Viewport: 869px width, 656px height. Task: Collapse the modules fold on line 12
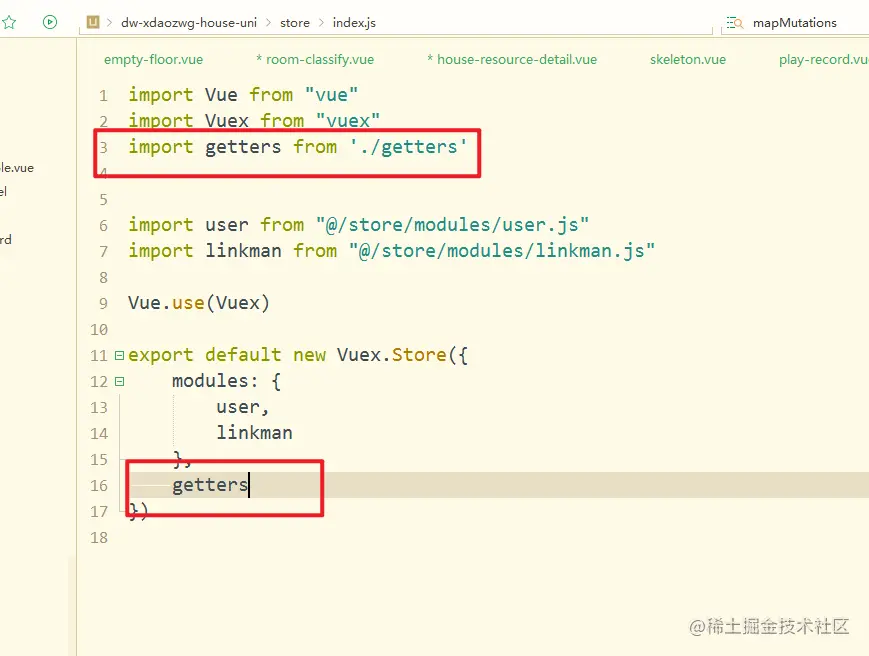tap(119, 381)
